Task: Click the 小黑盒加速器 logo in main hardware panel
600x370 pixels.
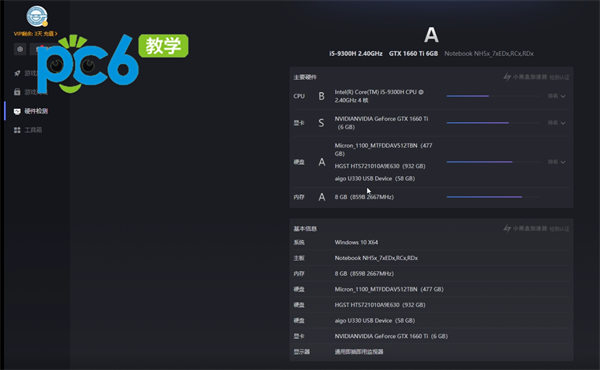Action: tap(525, 77)
